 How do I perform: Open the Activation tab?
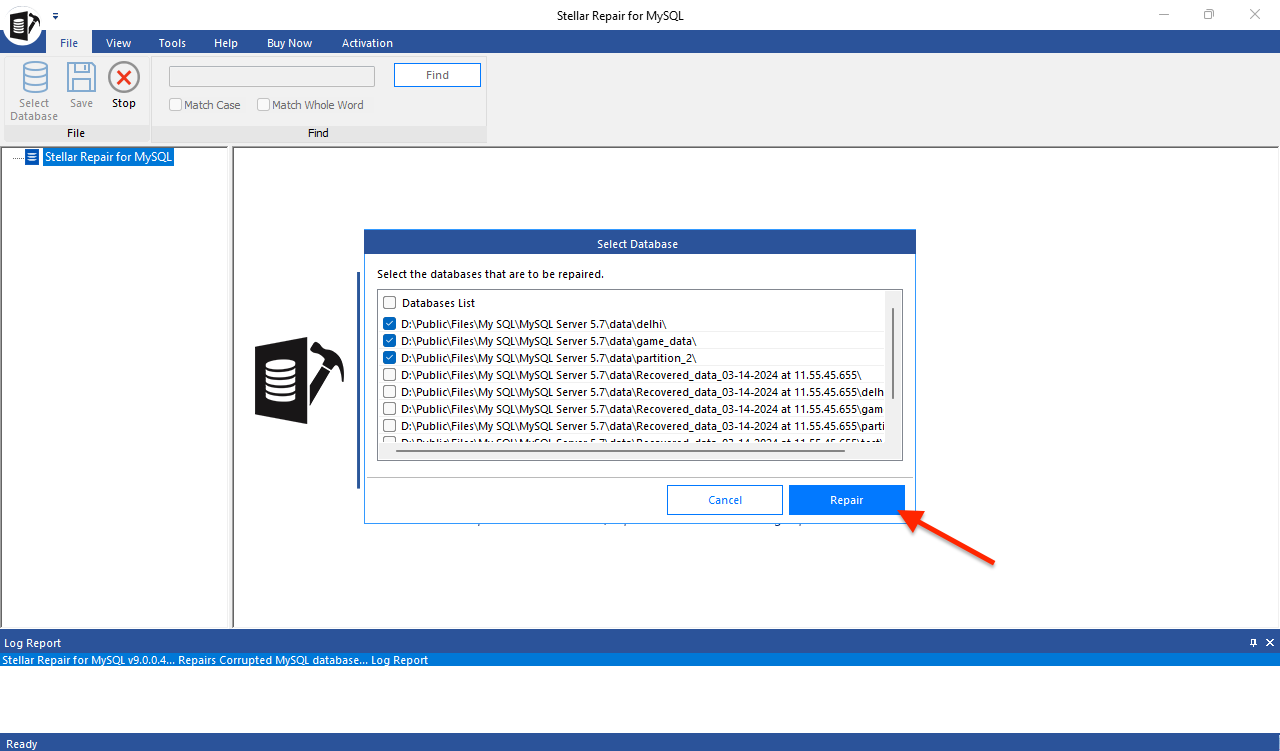click(367, 42)
